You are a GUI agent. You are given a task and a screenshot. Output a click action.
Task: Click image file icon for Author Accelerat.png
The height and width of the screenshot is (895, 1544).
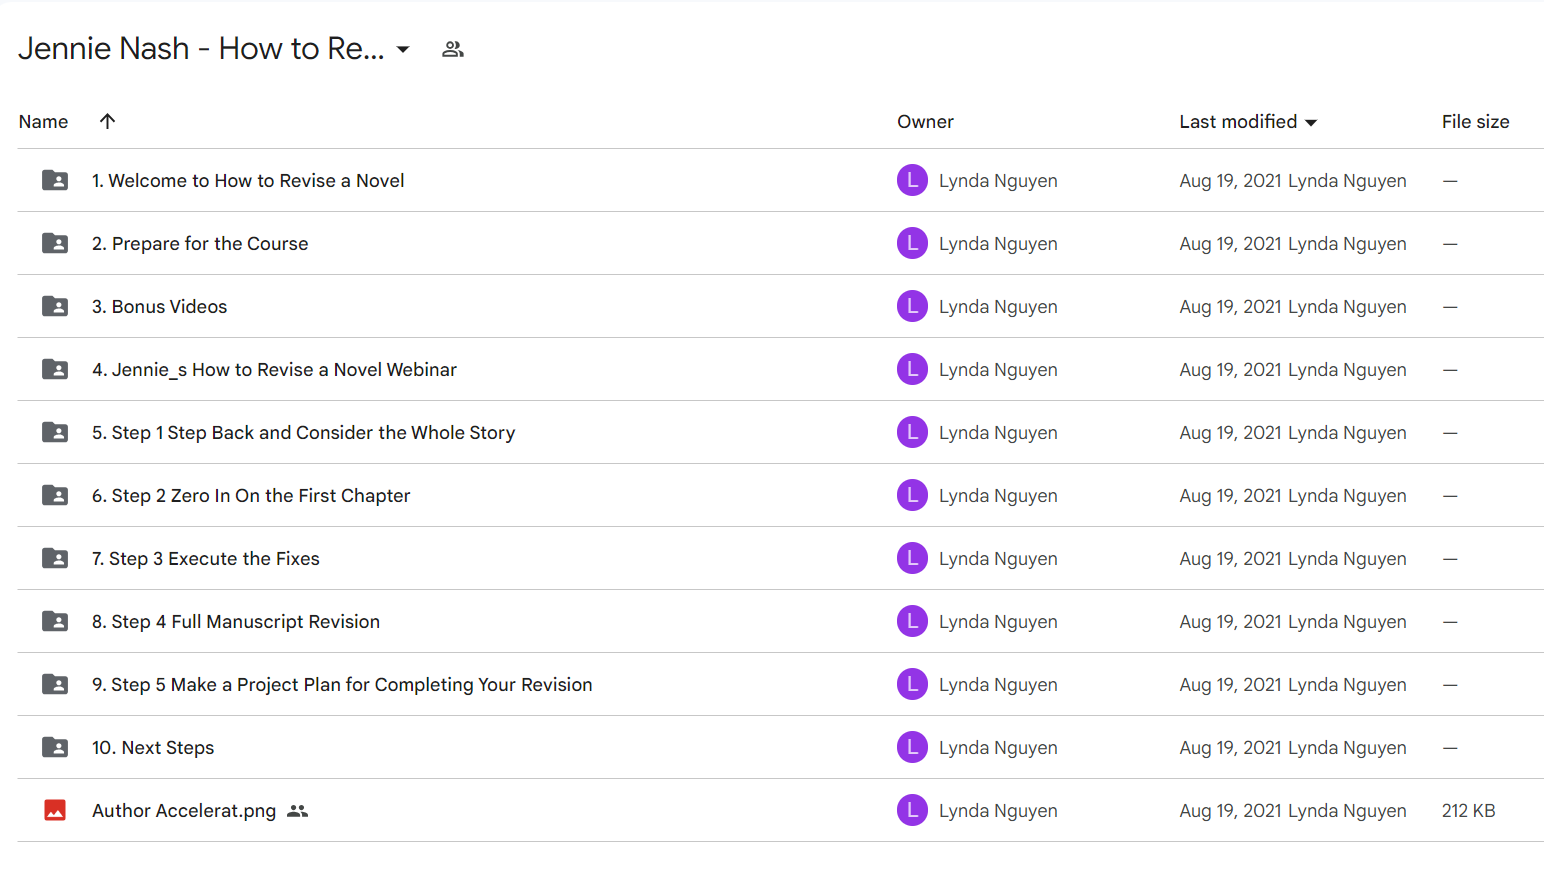click(x=55, y=810)
